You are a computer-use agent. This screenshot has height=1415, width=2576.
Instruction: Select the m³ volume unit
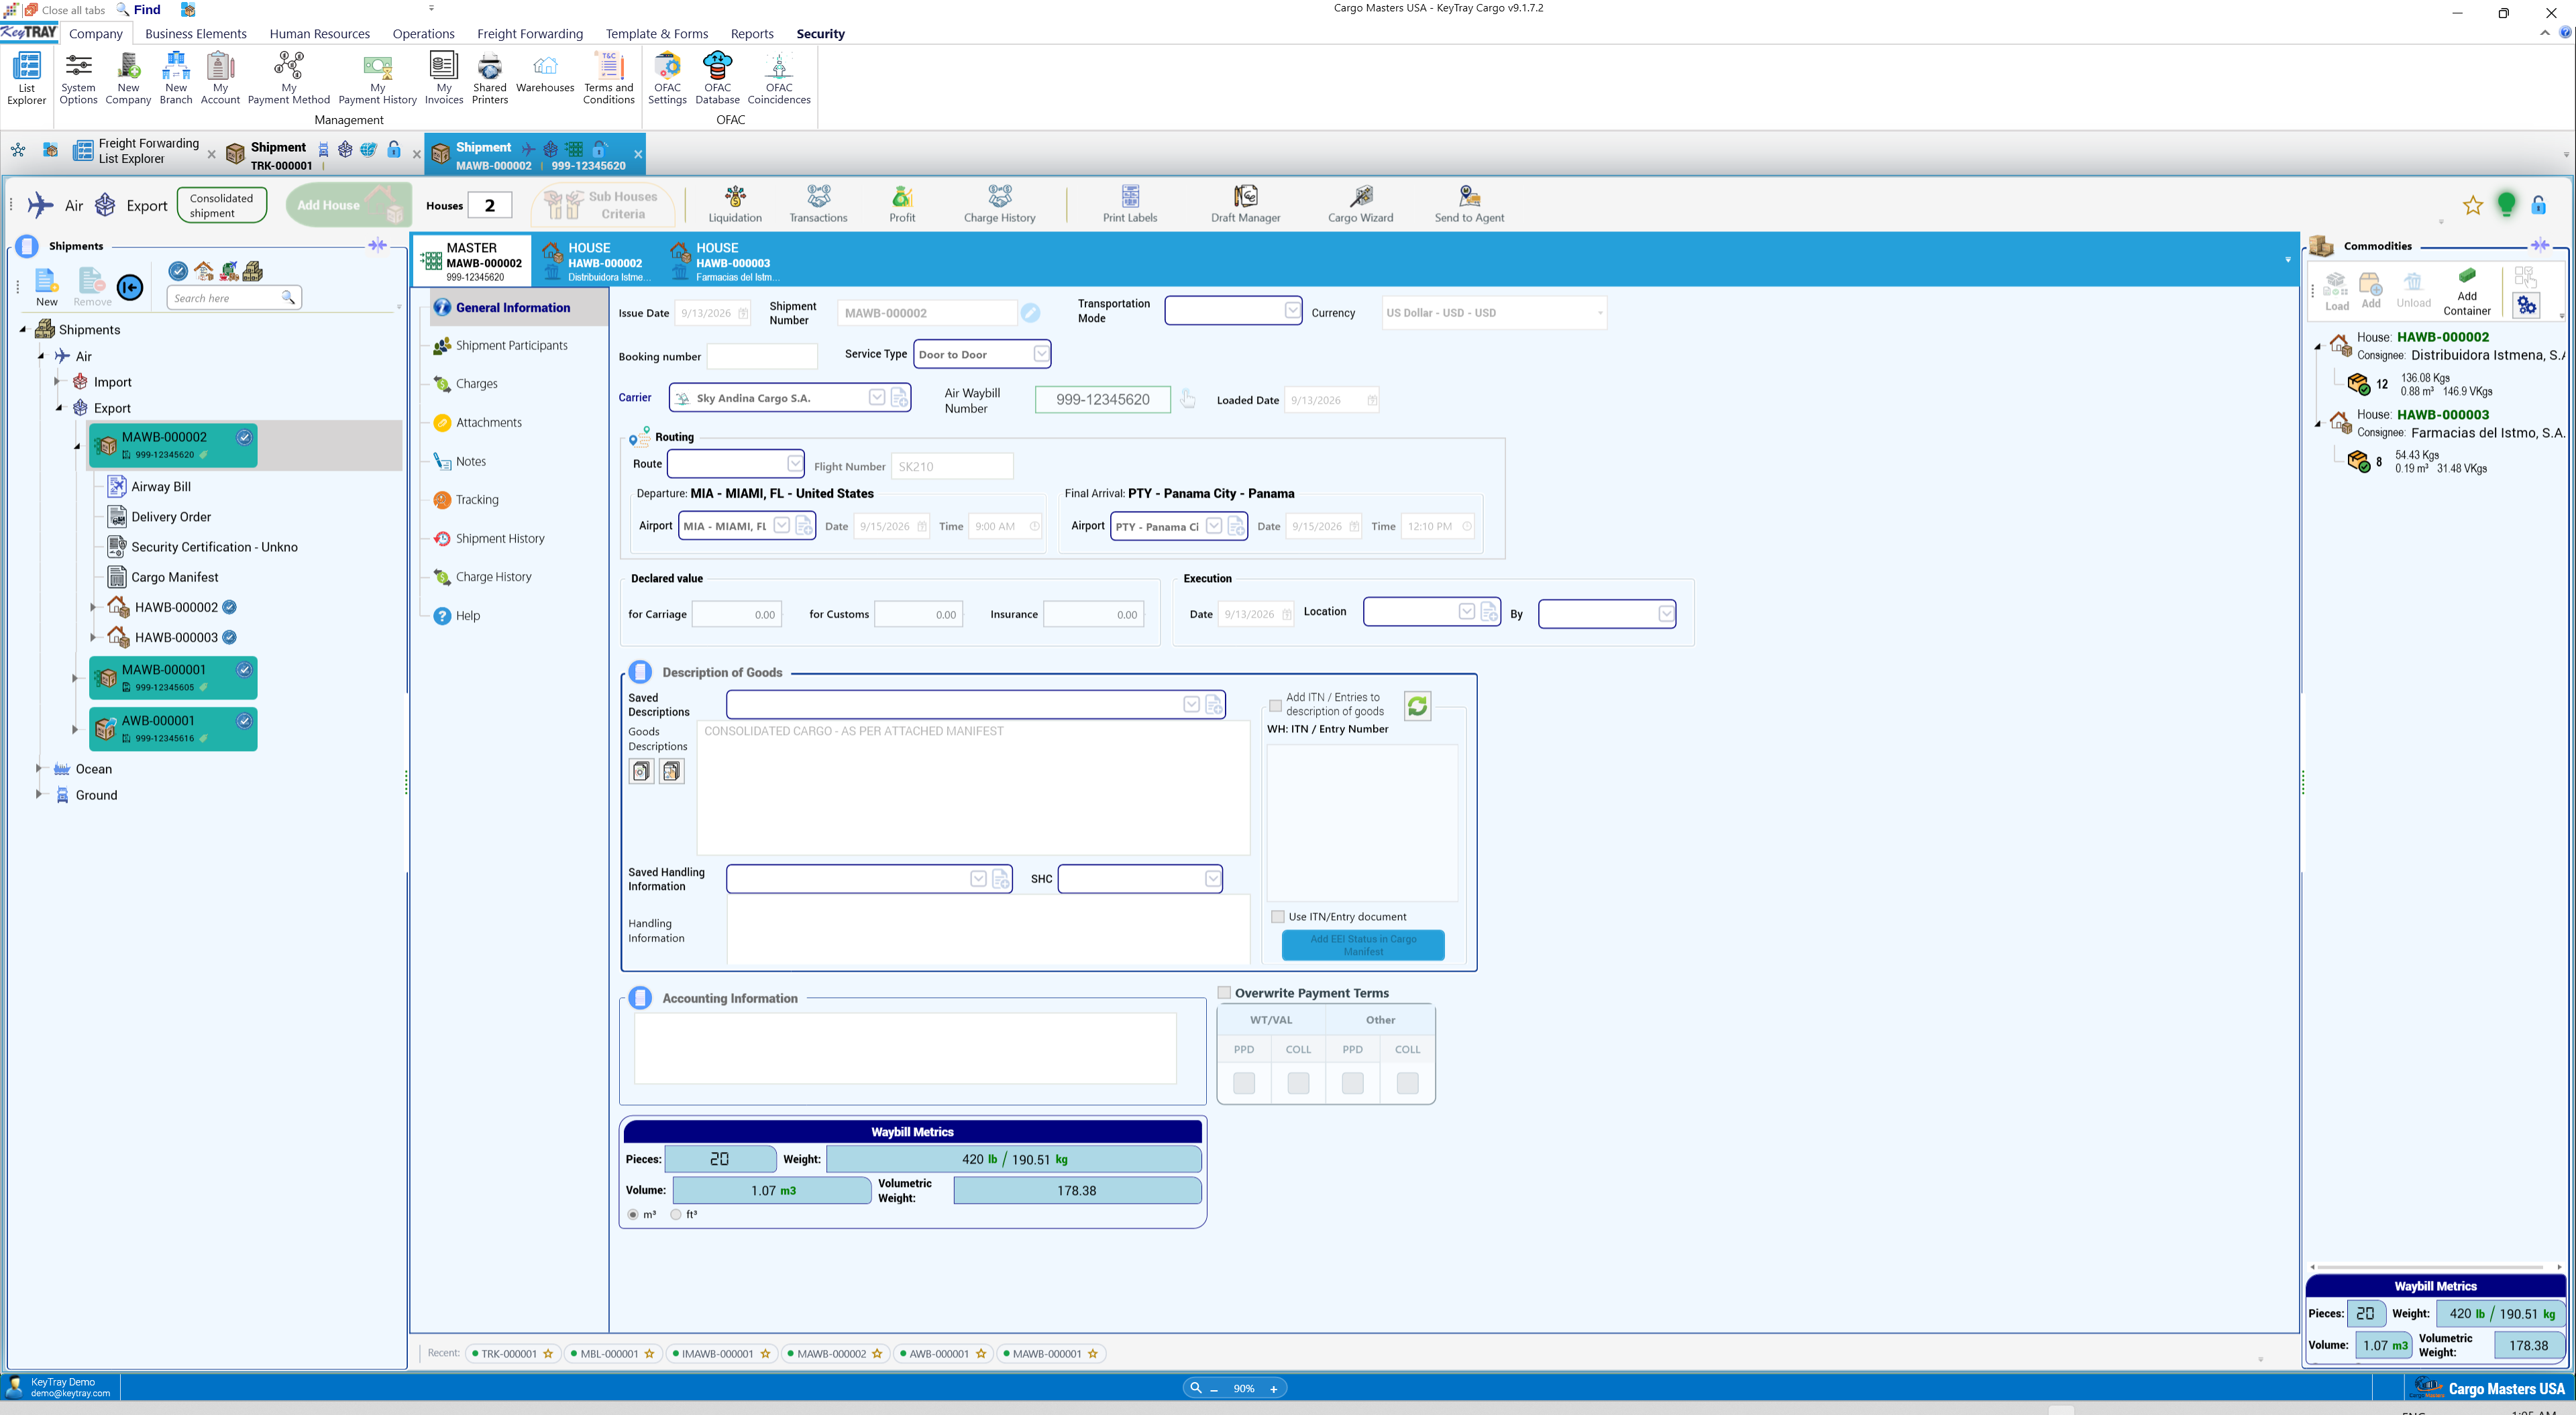pyautogui.click(x=633, y=1214)
